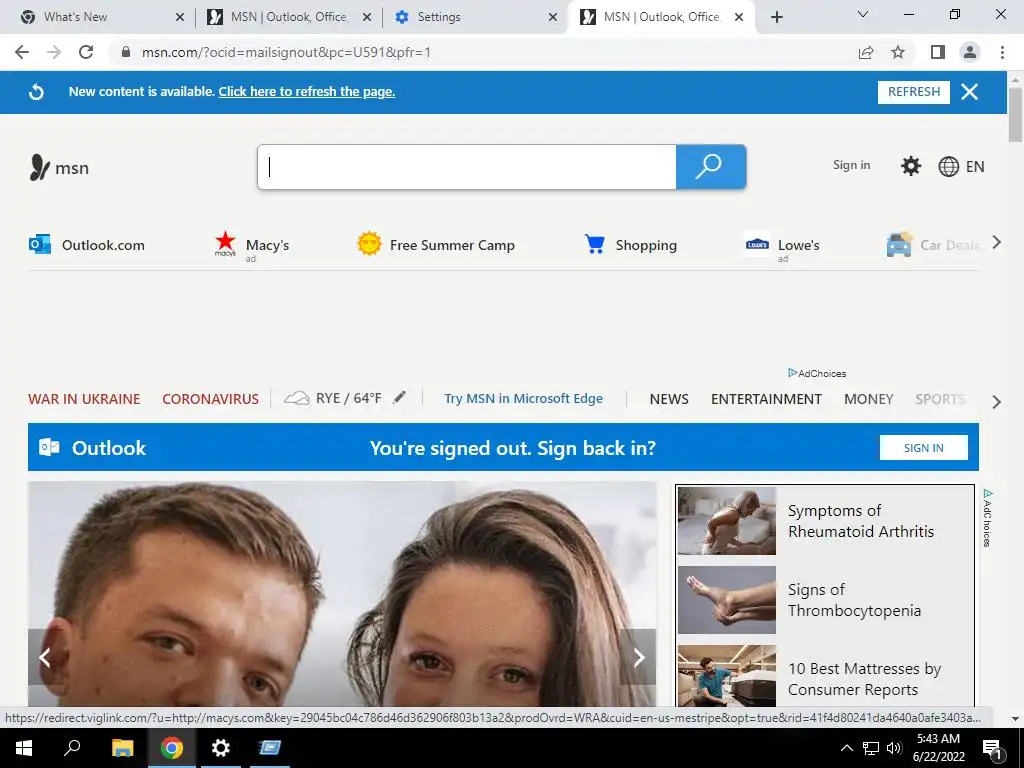Image resolution: width=1024 pixels, height=768 pixels.
Task: Click the Shopping cart icon
Action: [x=594, y=244]
